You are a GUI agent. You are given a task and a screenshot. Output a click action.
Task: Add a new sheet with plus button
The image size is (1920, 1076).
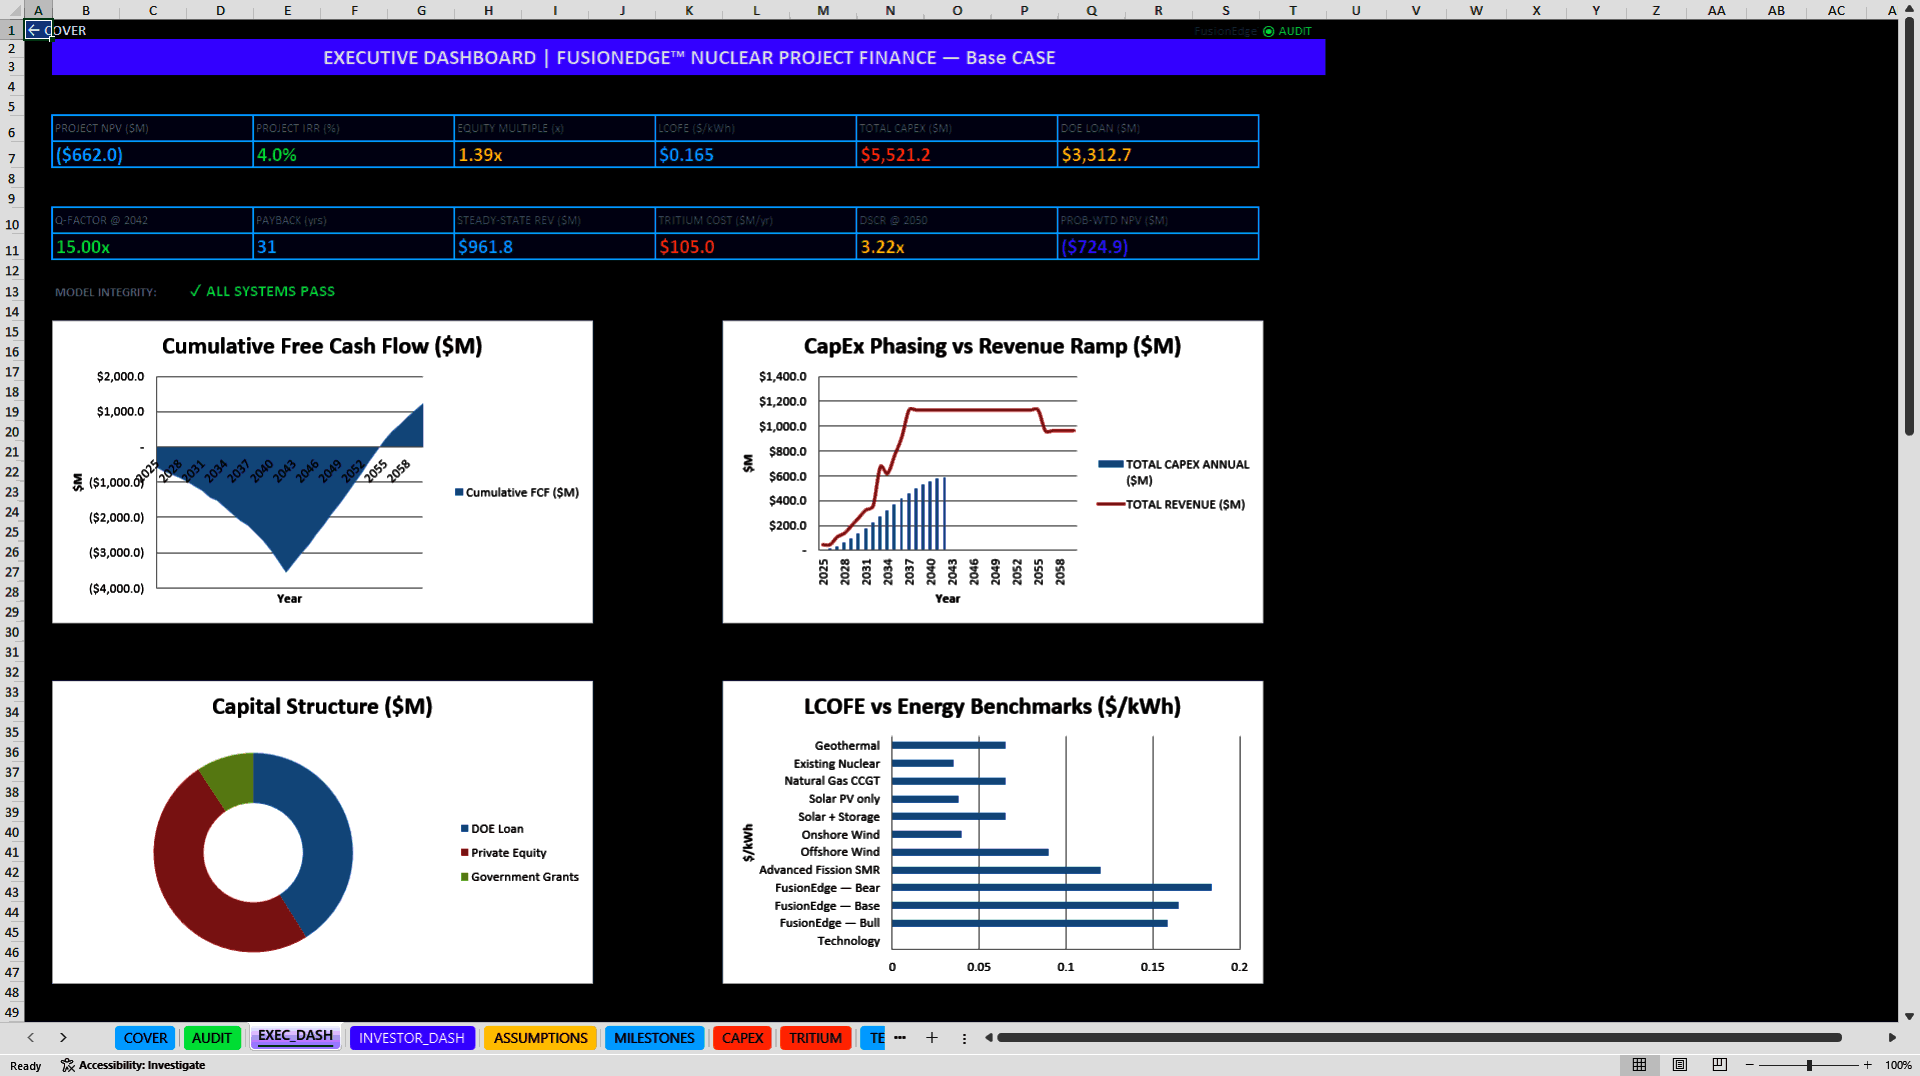click(x=932, y=1038)
